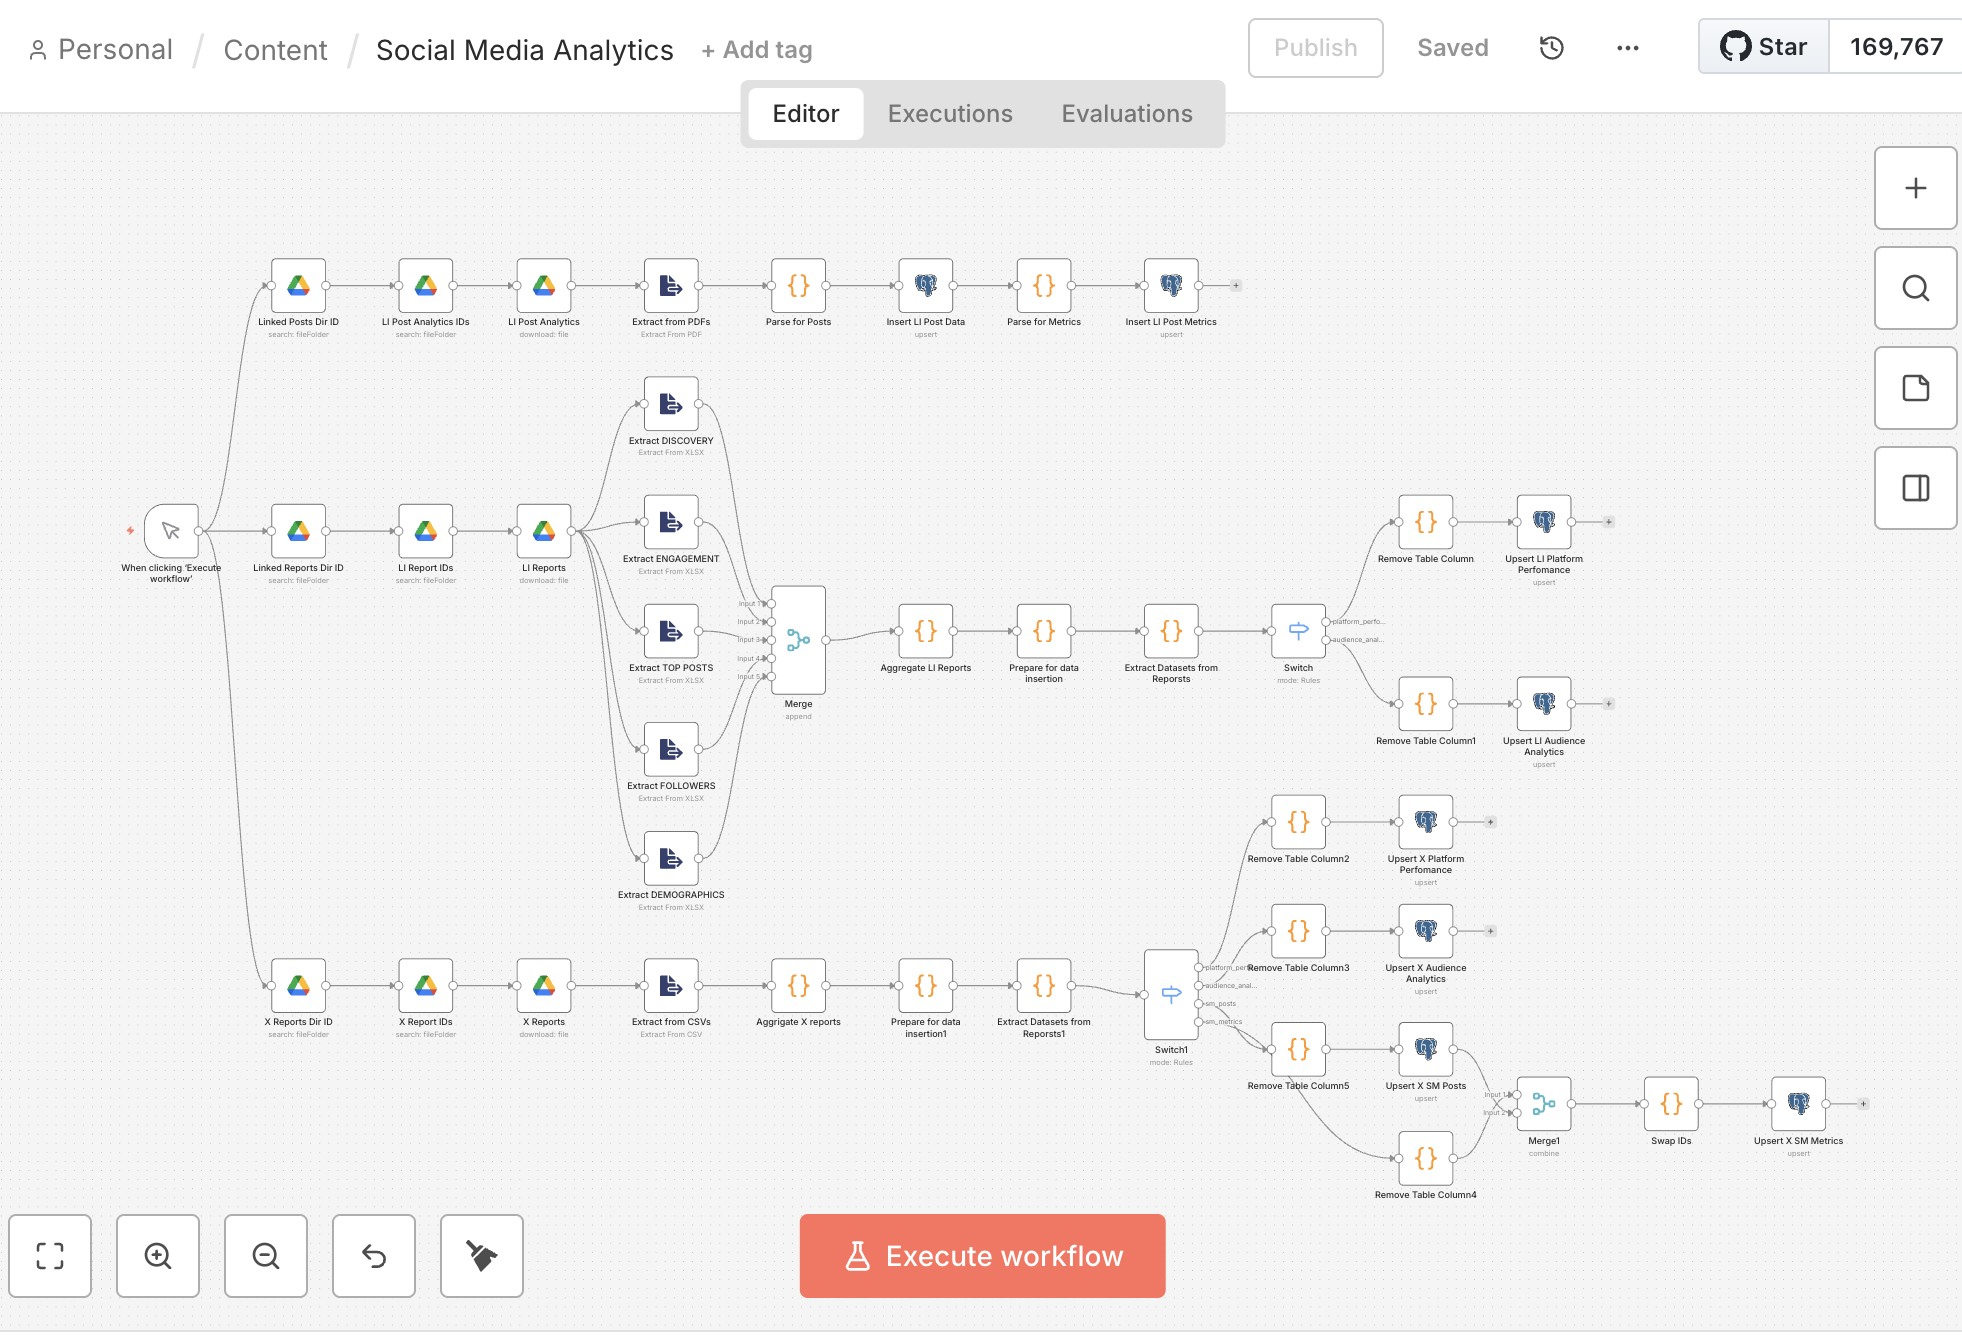1962x1338 pixels.
Task: Toggle the side panel with the bottom sidebar icon
Action: pyautogui.click(x=1915, y=488)
